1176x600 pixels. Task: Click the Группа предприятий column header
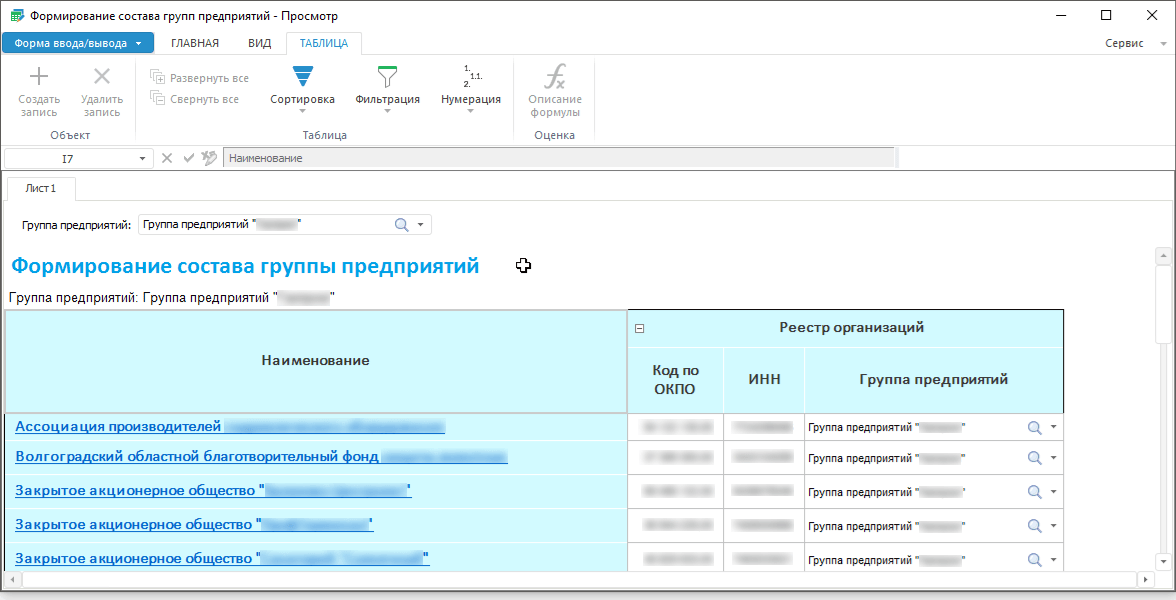pos(934,380)
